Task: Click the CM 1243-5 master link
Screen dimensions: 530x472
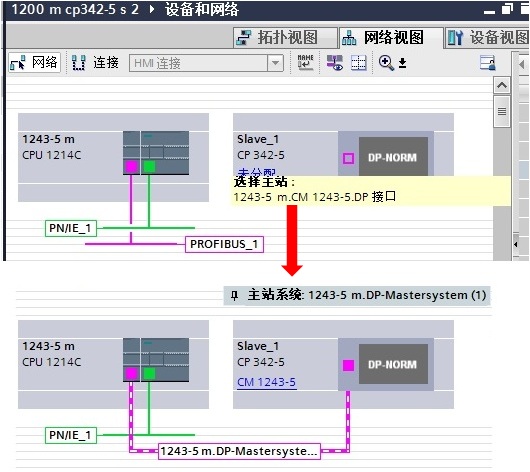Action: [x=266, y=382]
